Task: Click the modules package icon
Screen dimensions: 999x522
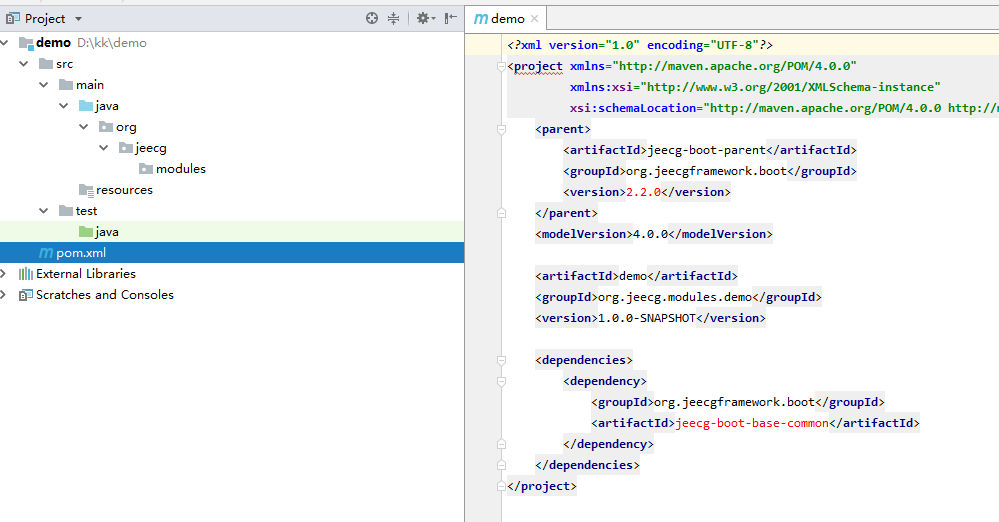Action: tap(146, 169)
